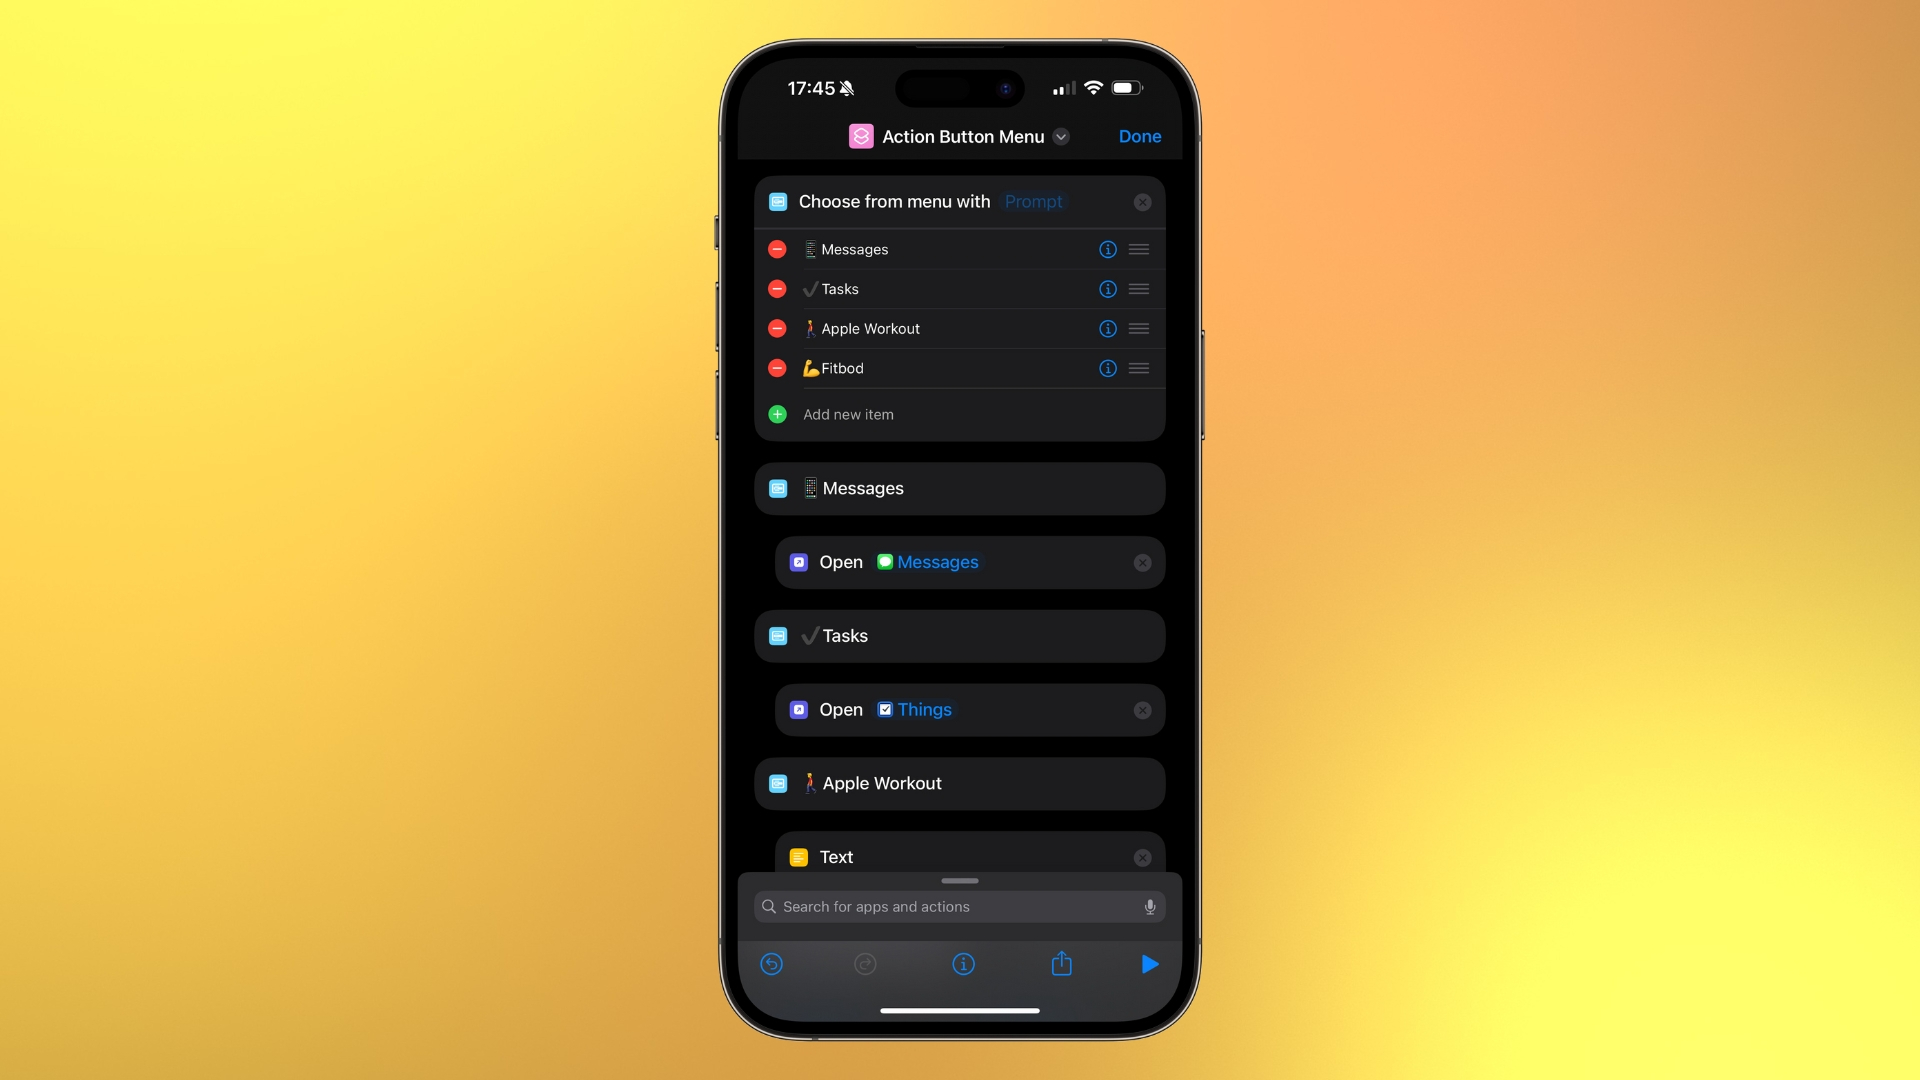
Task: Tap info icon next to Apple Workout
Action: [x=1106, y=328]
